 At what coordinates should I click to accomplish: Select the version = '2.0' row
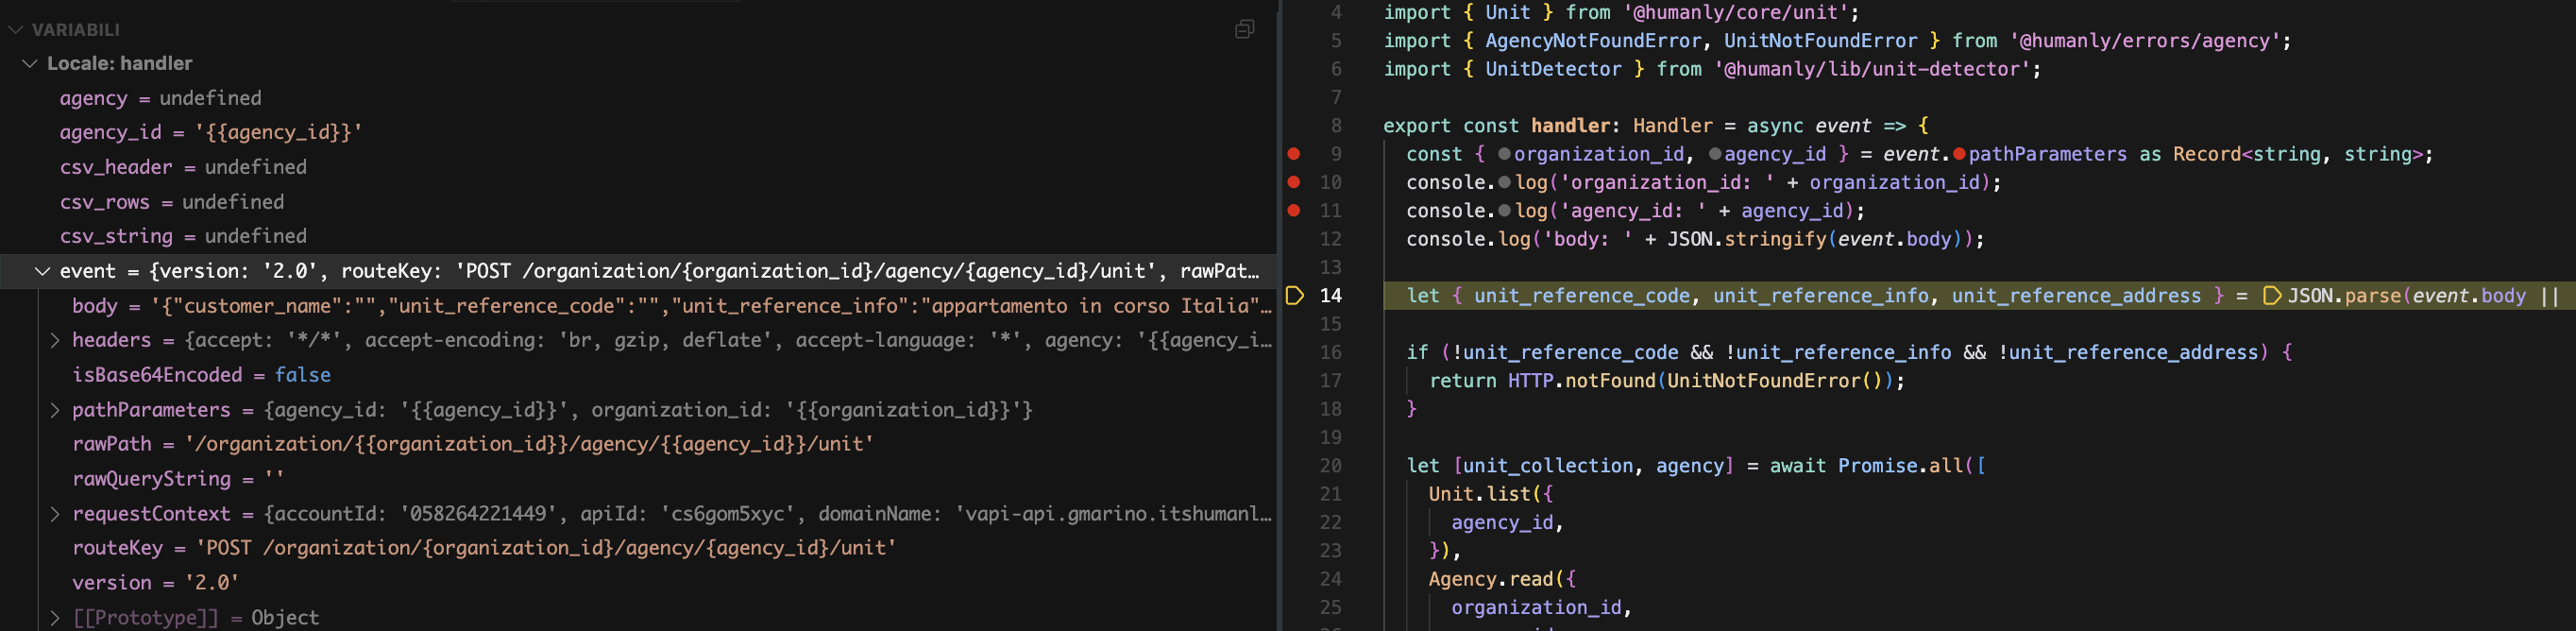coord(640,583)
